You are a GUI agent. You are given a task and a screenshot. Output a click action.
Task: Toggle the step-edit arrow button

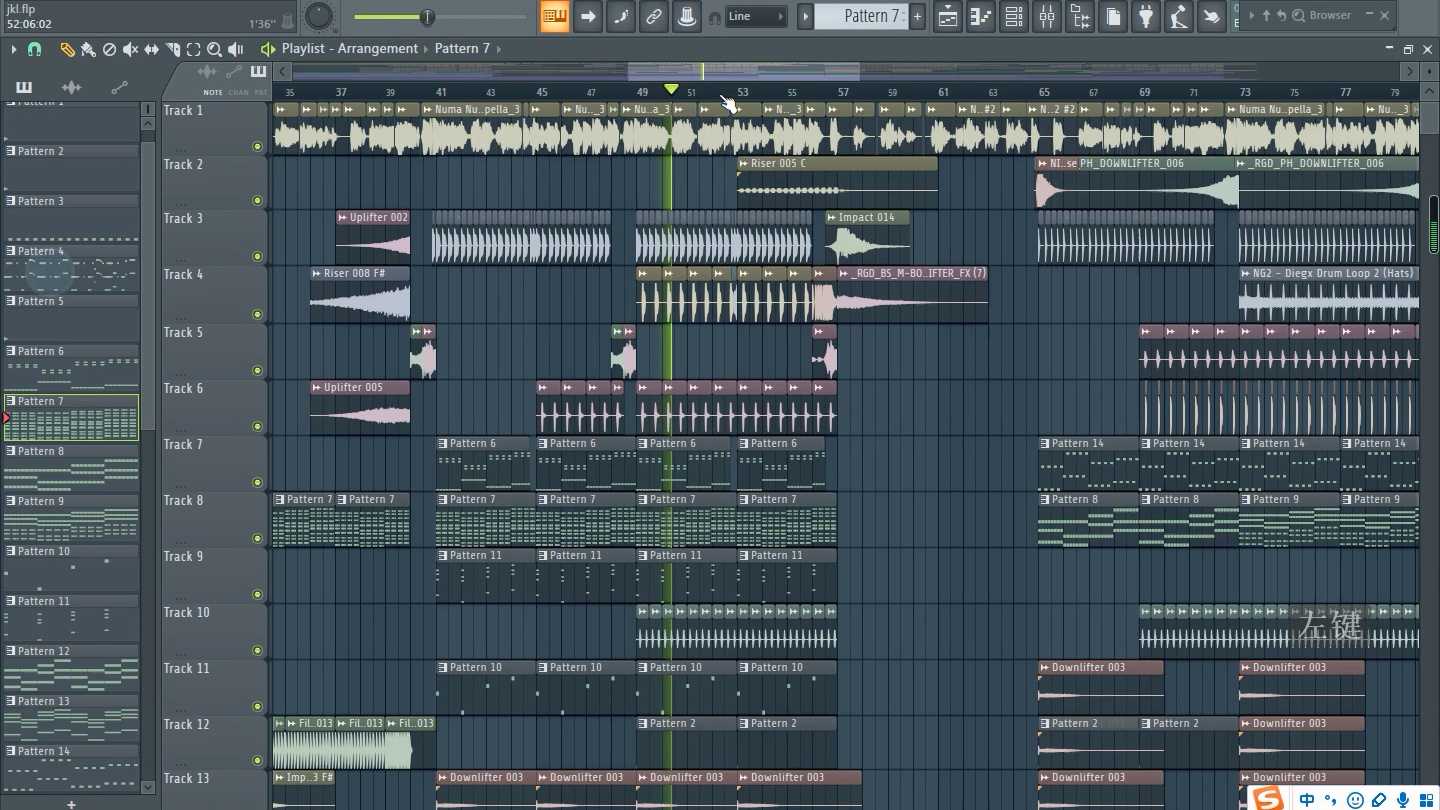[x=587, y=16]
